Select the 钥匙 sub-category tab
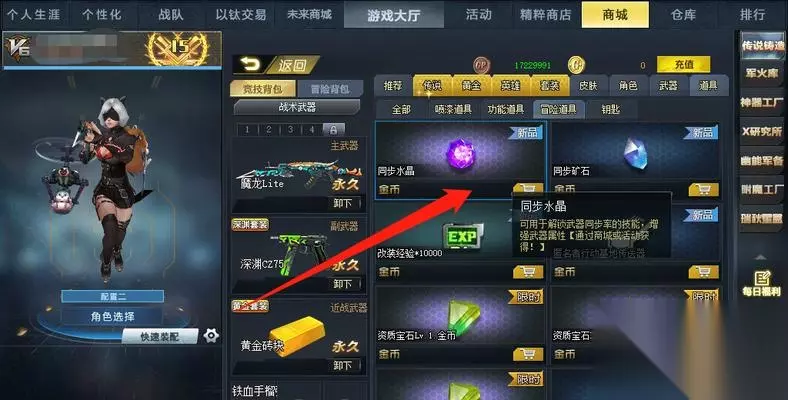 point(611,109)
